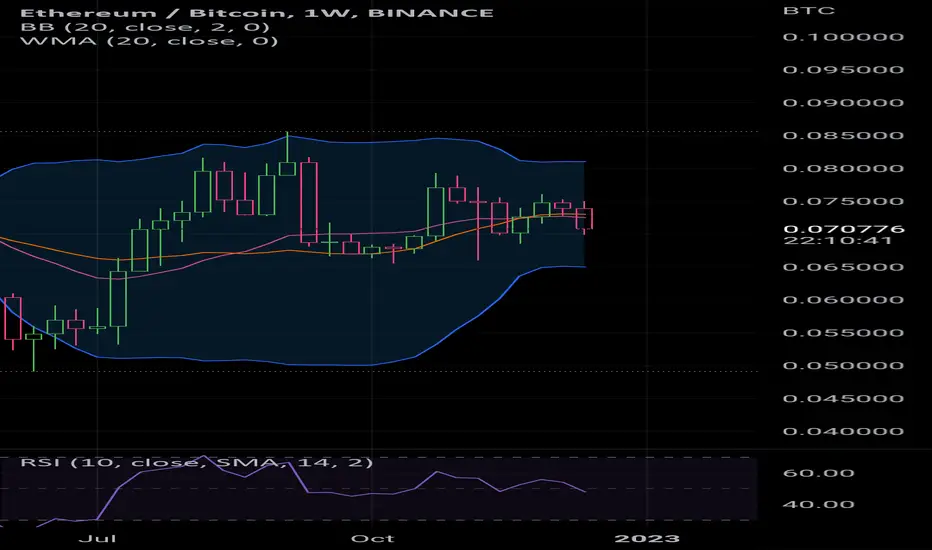Click the 0.085000 price axis label
932x550 pixels.
(x=843, y=136)
